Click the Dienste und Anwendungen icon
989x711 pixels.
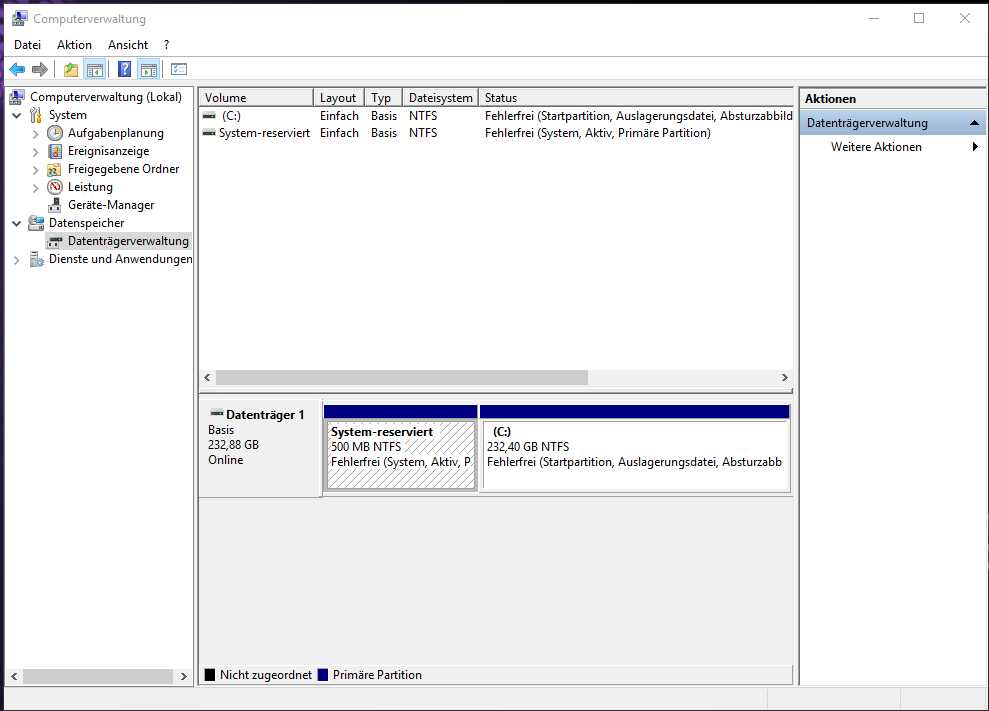pos(37,259)
